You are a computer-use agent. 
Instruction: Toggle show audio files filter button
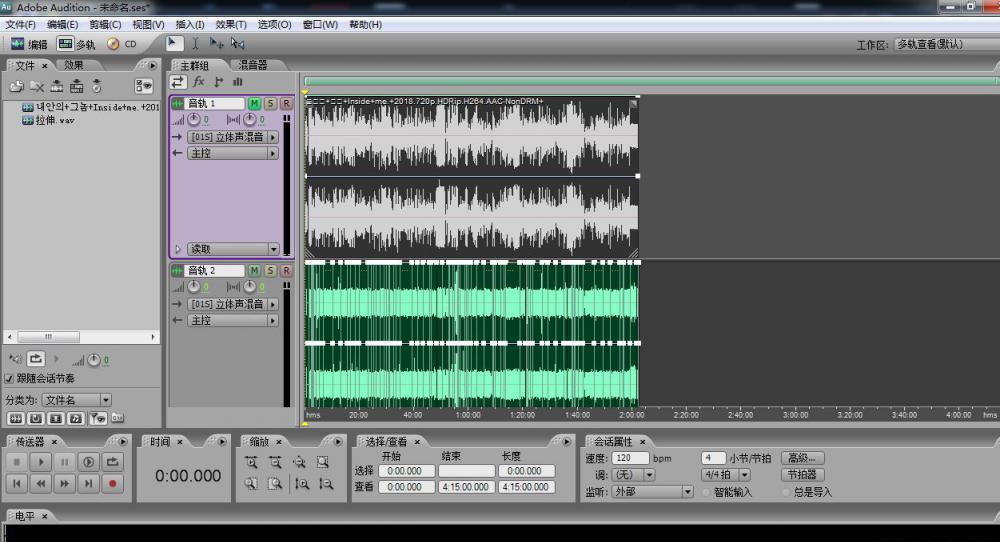[16, 418]
